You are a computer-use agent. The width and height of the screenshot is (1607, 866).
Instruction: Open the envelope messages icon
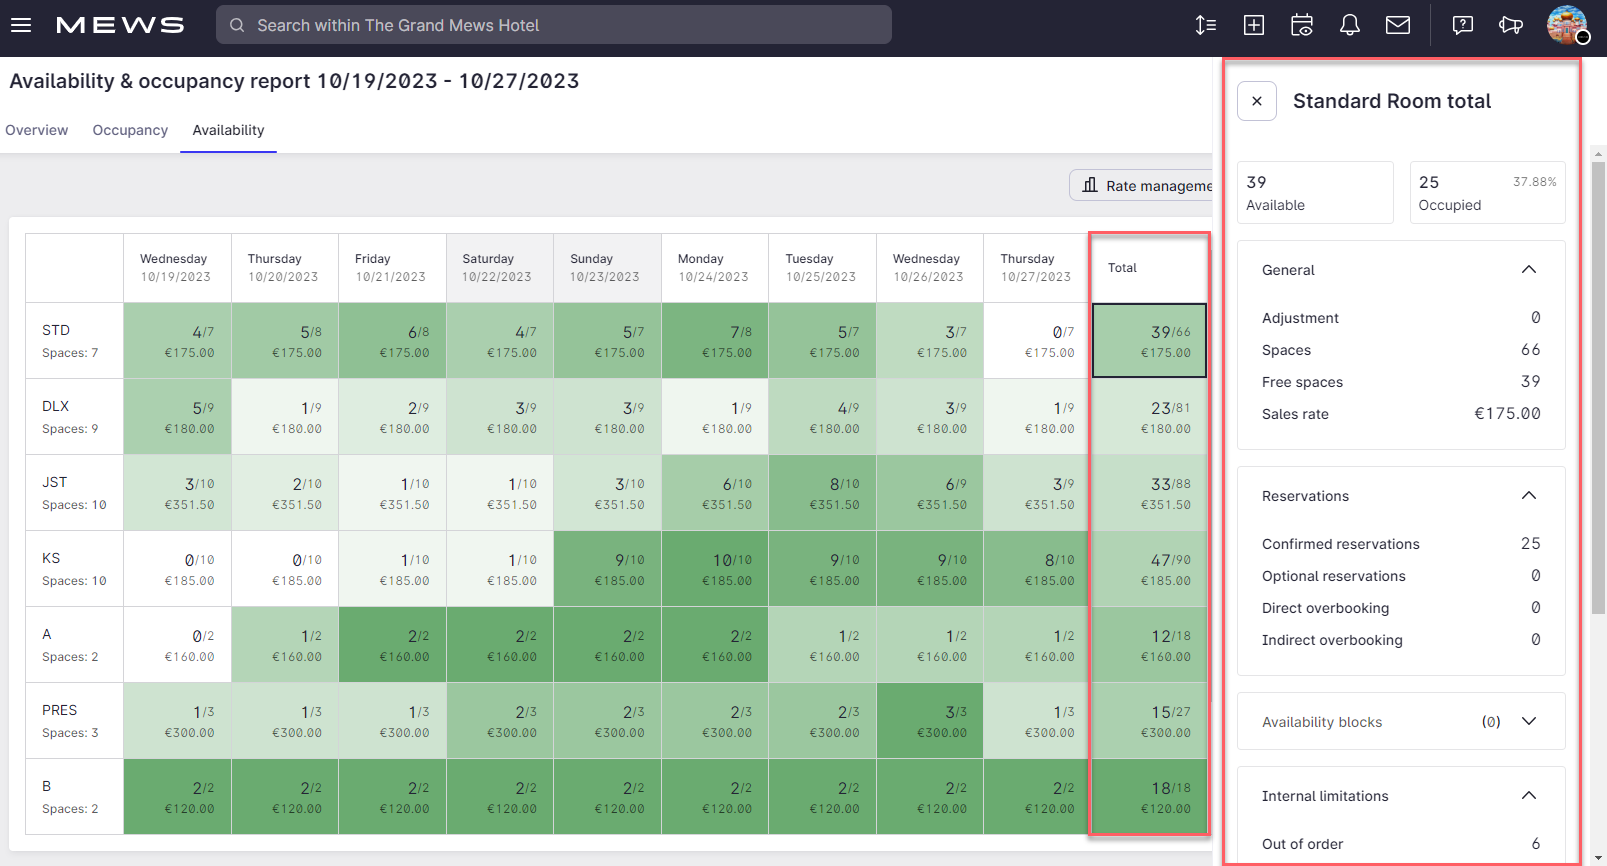click(x=1398, y=25)
